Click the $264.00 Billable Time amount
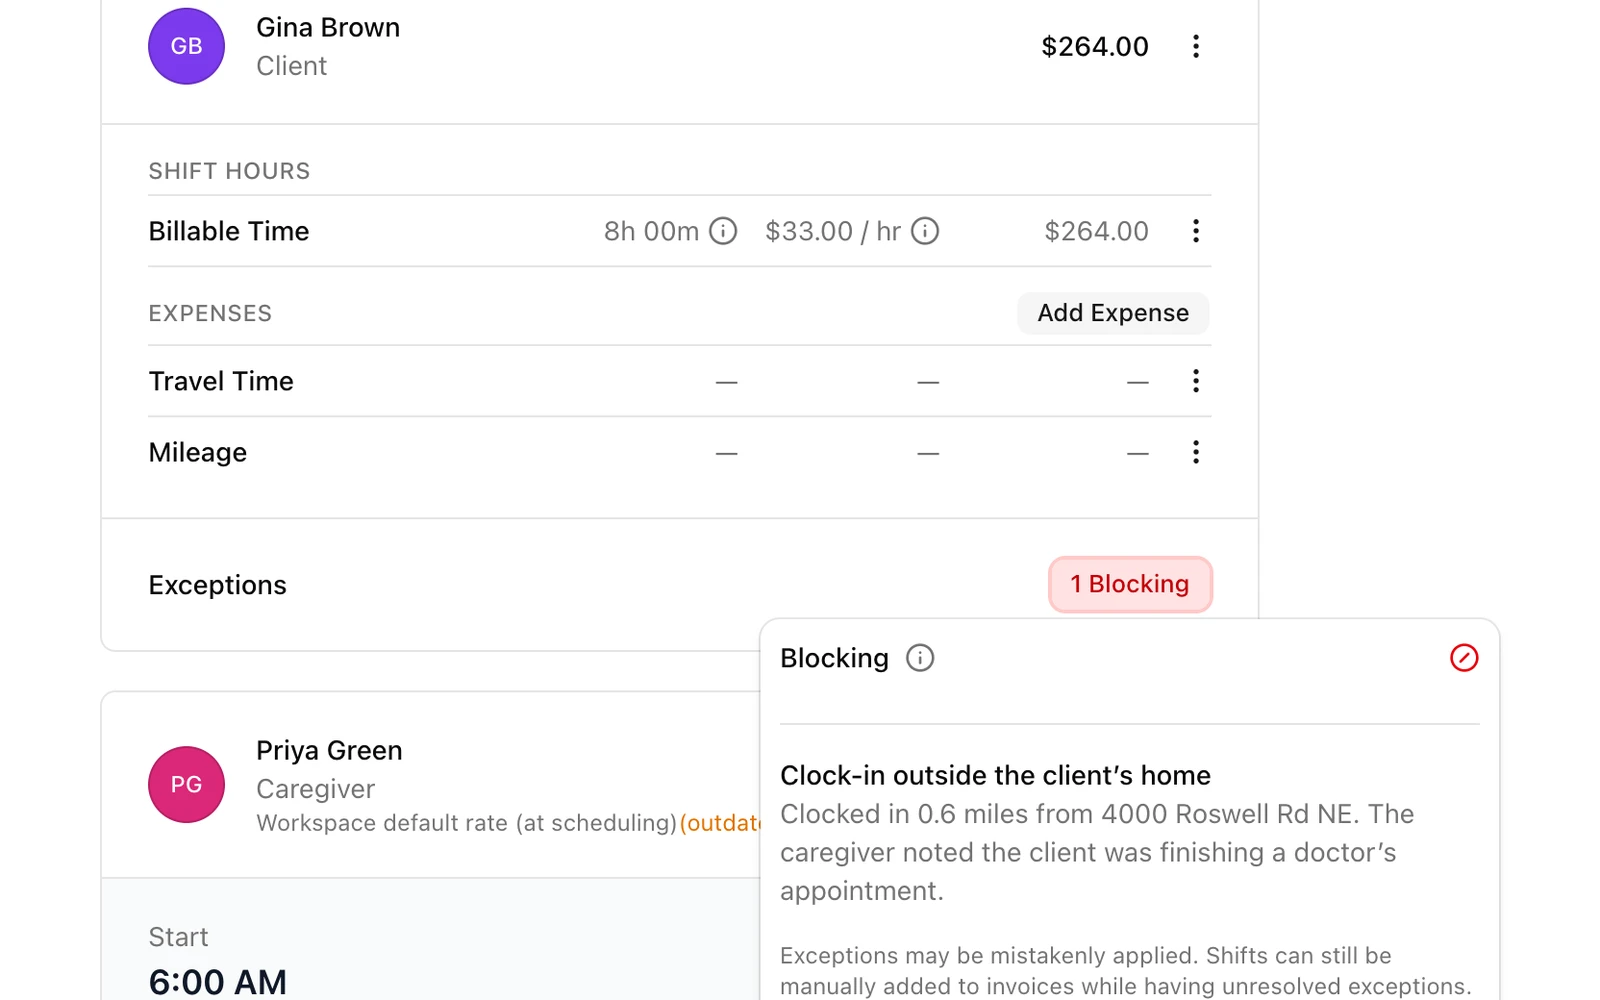Image resolution: width=1600 pixels, height=1000 pixels. coord(1096,232)
